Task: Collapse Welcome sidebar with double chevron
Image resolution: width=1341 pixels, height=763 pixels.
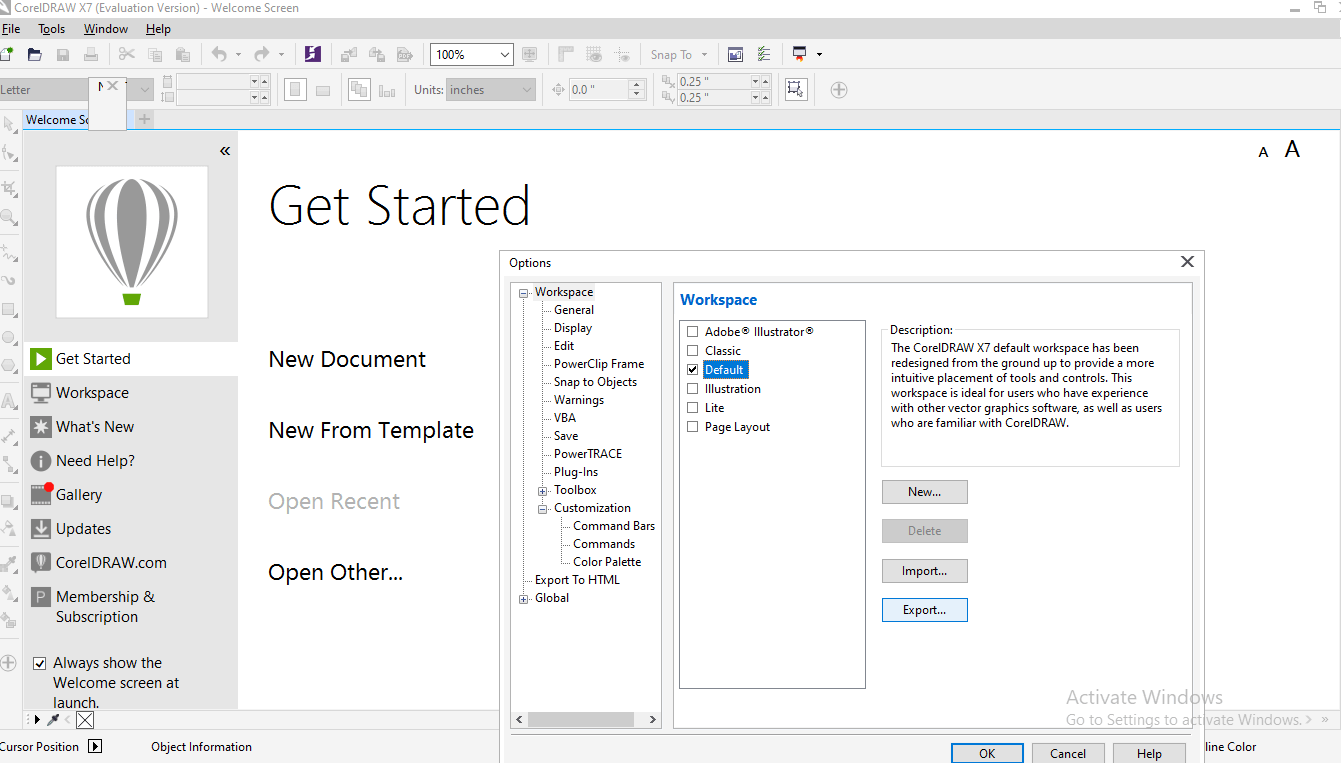Action: 225,151
